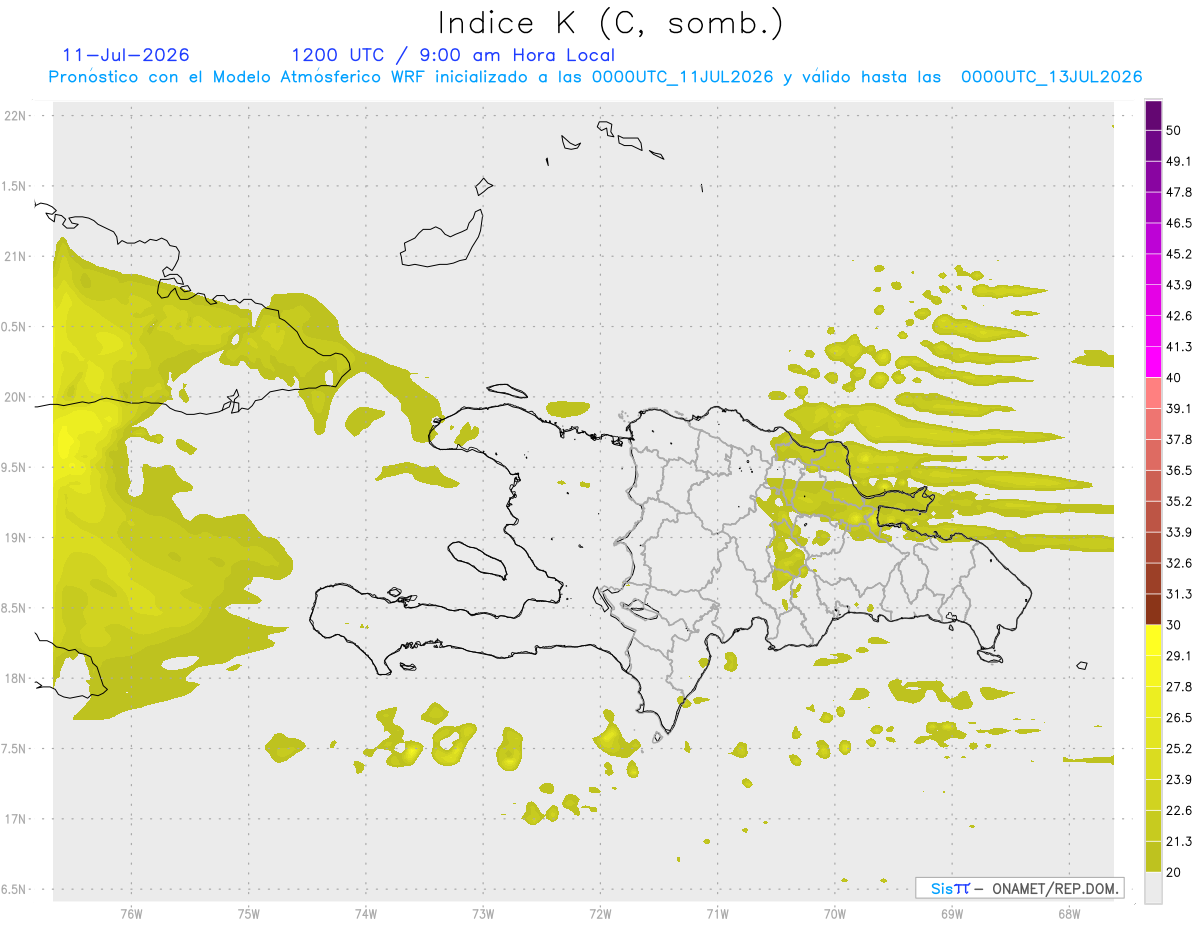Click colorbar value "22.6"
1200x927 pixels.
(x=1179, y=811)
